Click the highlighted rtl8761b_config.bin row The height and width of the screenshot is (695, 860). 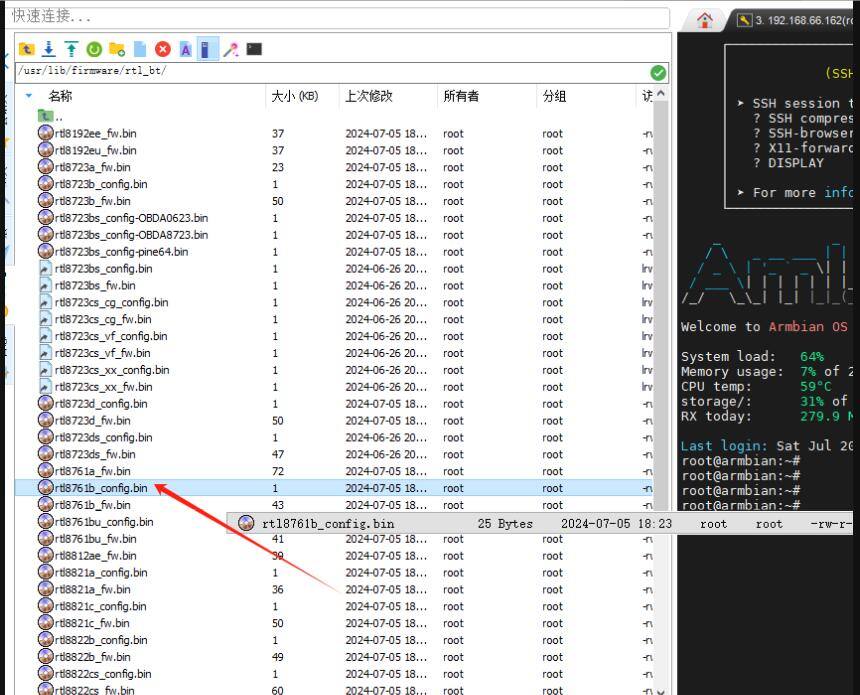[x=334, y=488]
